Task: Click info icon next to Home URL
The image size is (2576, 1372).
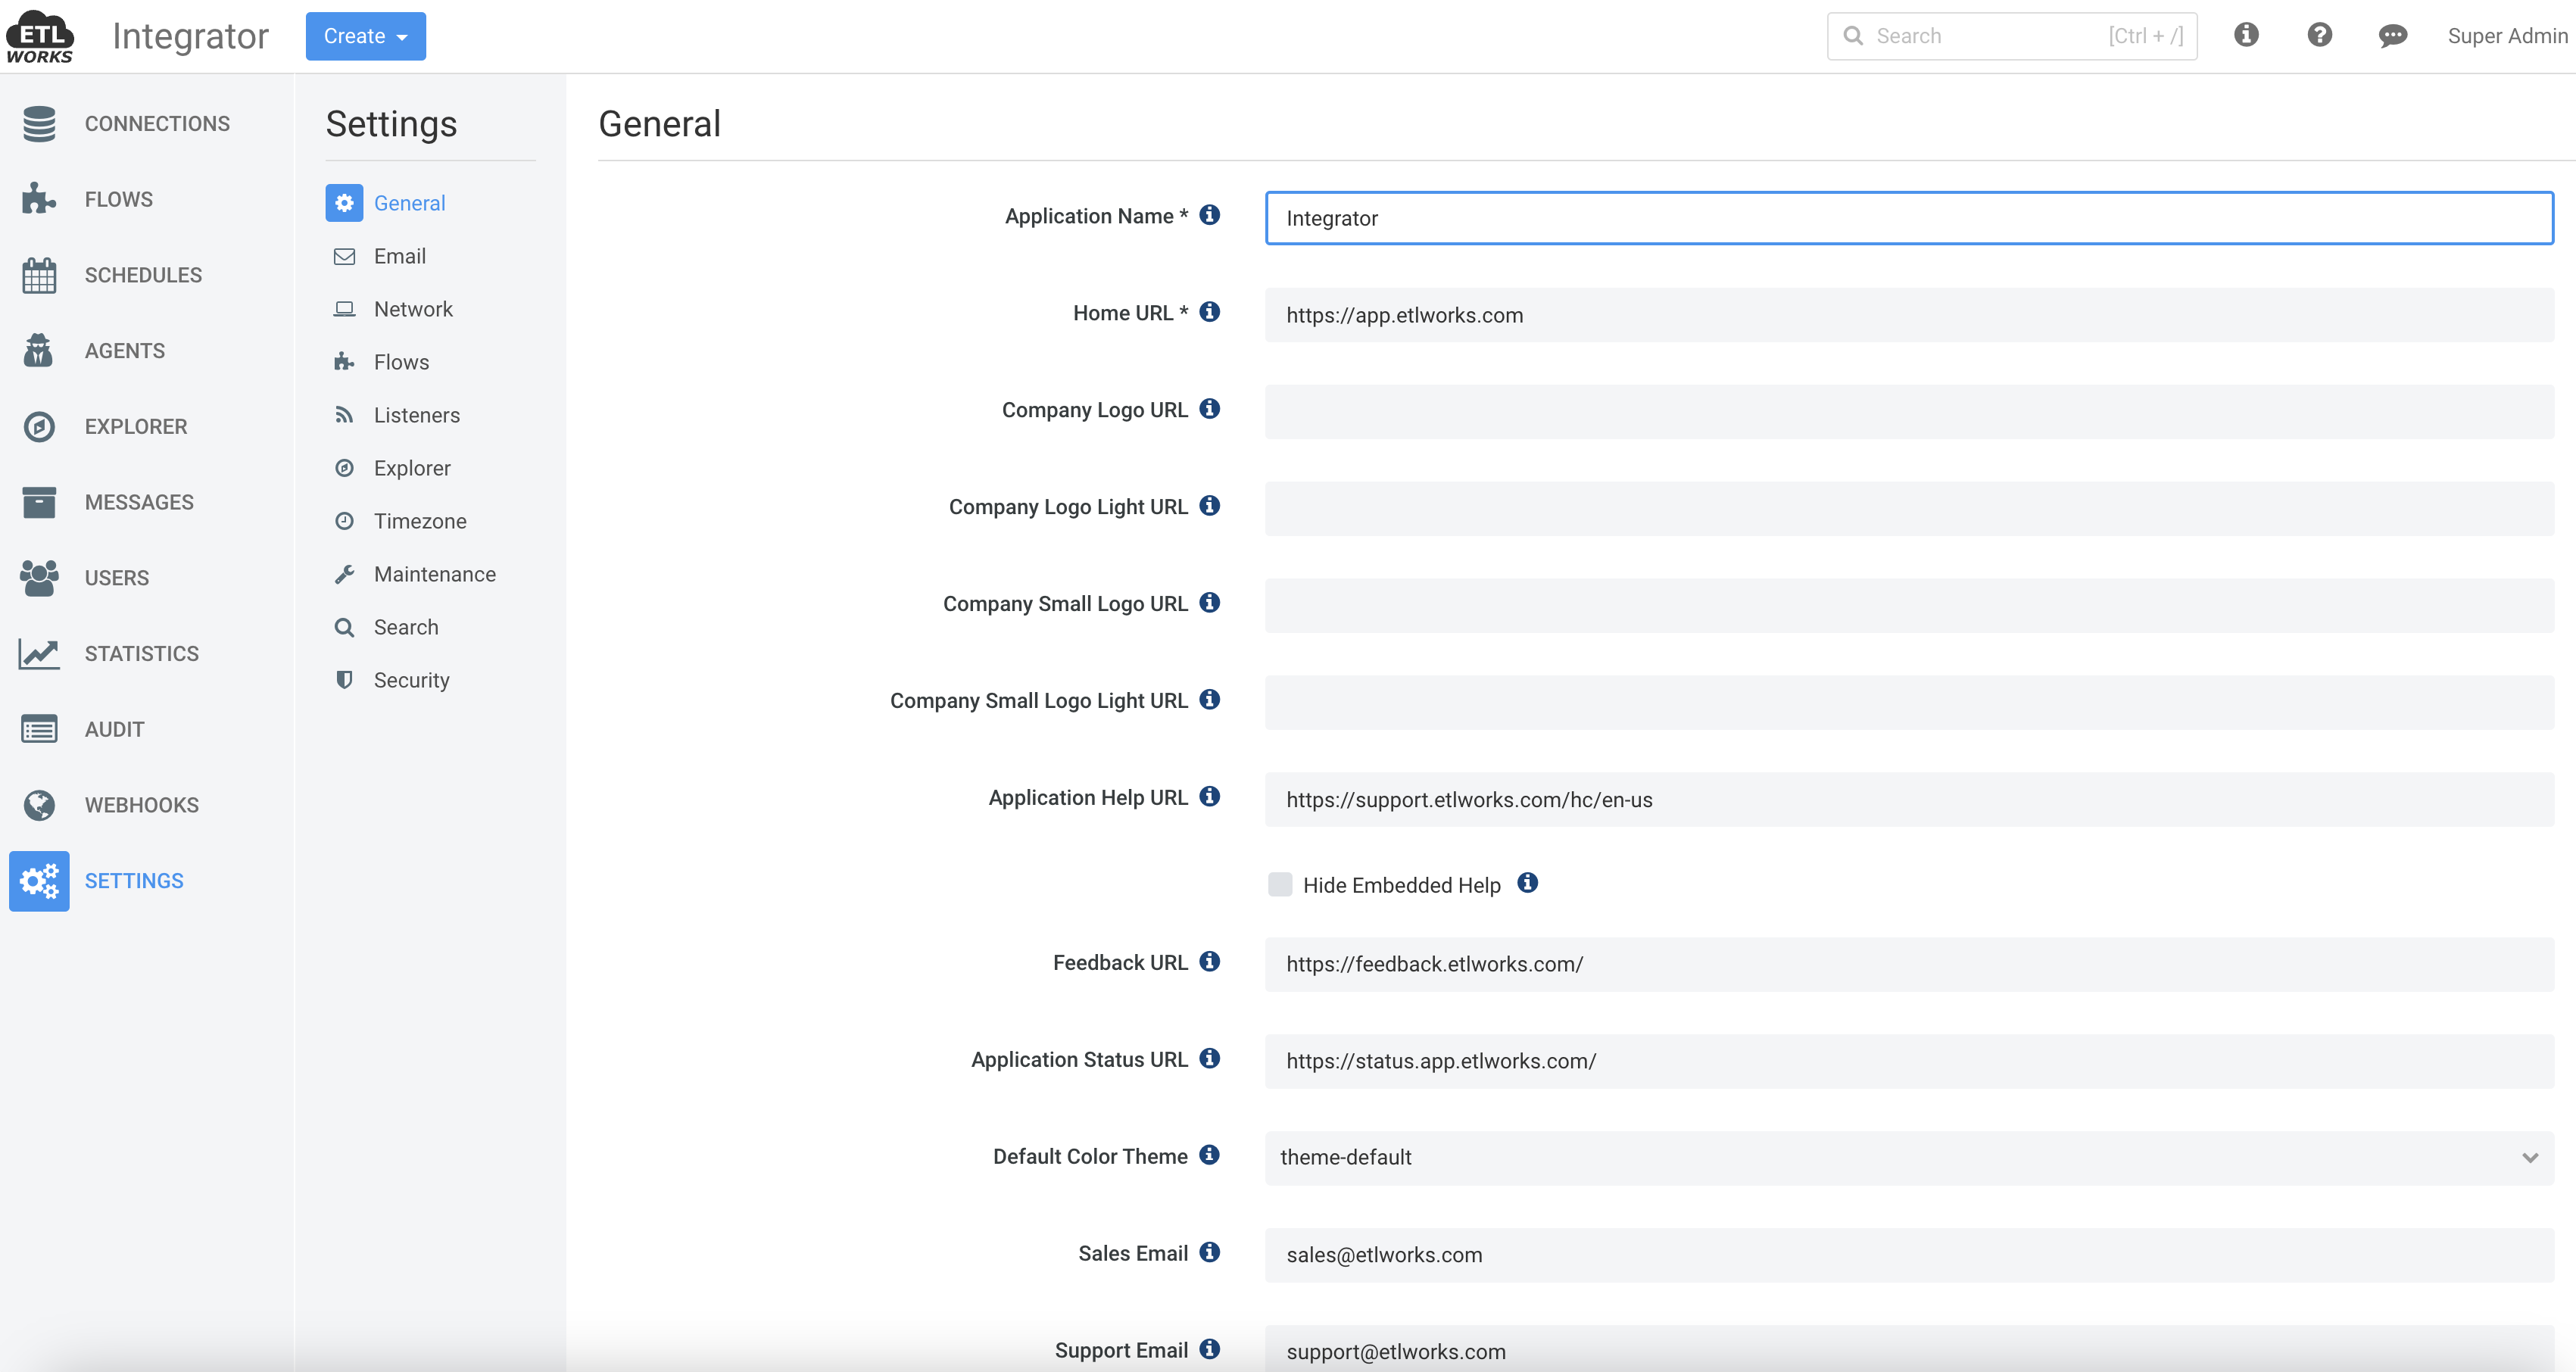Action: click(x=1209, y=312)
